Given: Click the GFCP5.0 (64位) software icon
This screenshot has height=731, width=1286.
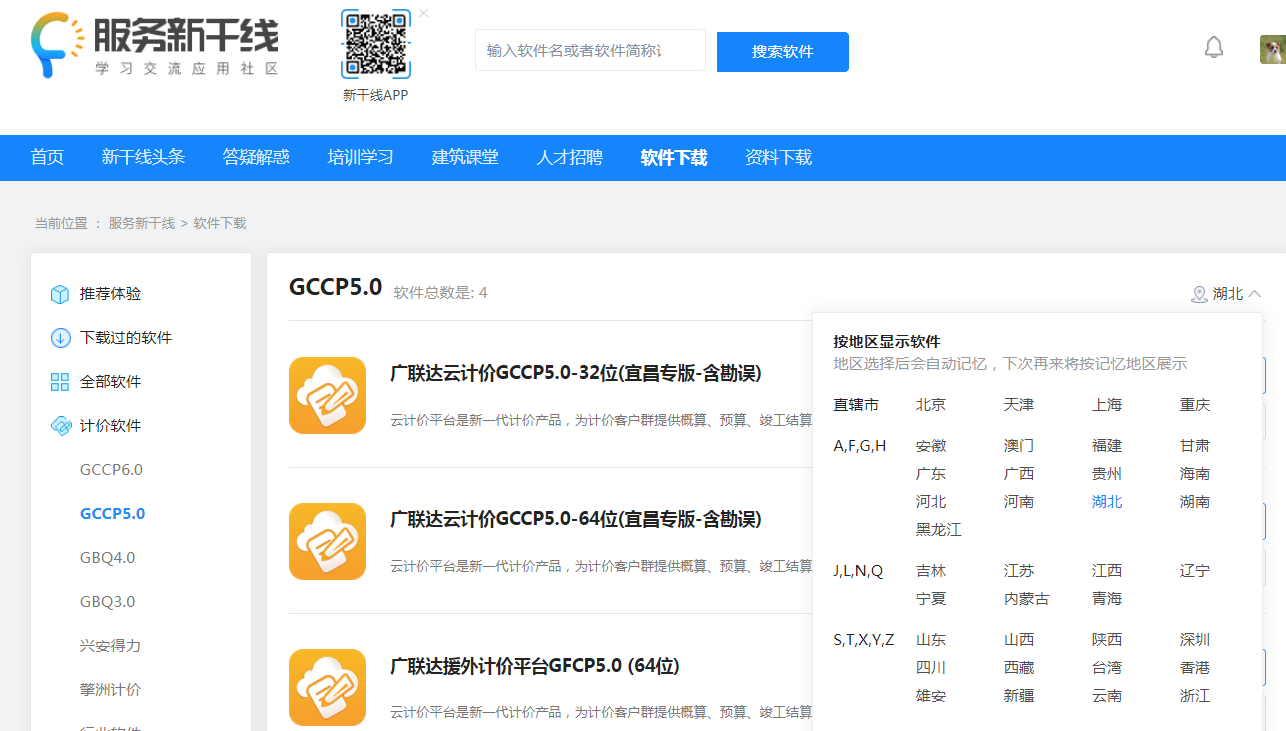Looking at the screenshot, I should point(327,687).
